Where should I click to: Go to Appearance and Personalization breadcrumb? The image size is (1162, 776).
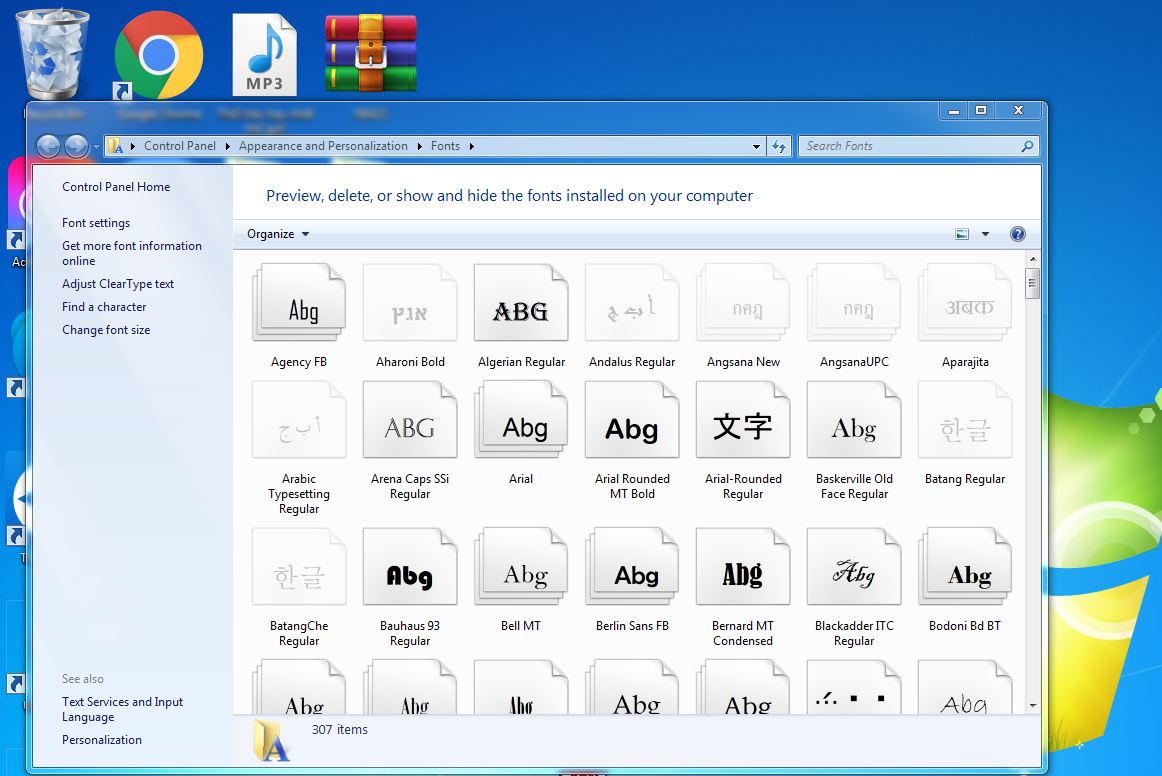tap(323, 146)
